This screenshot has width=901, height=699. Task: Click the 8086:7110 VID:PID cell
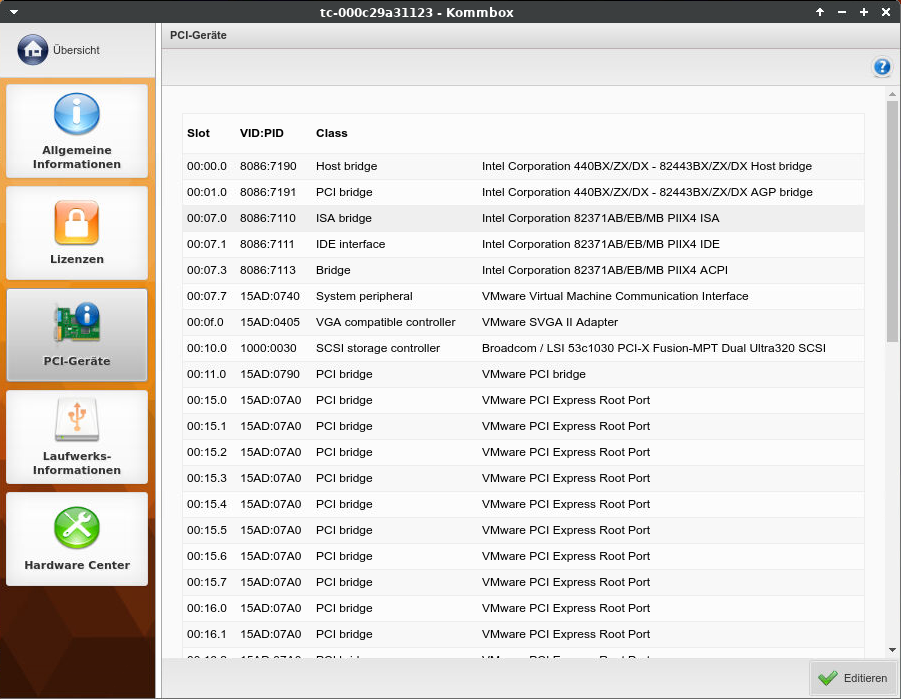268,218
